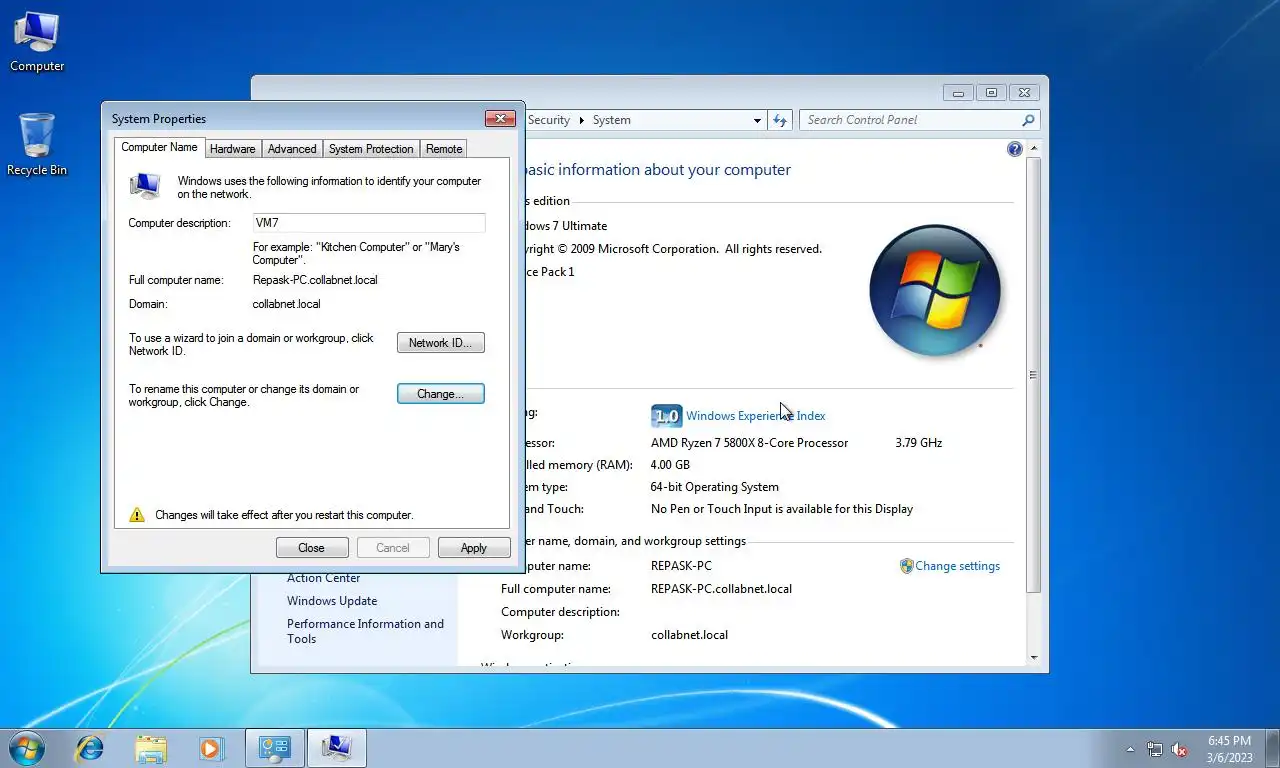Viewport: 1280px width, 768px height.
Task: Open the Windows Experience Index link
Action: point(756,416)
